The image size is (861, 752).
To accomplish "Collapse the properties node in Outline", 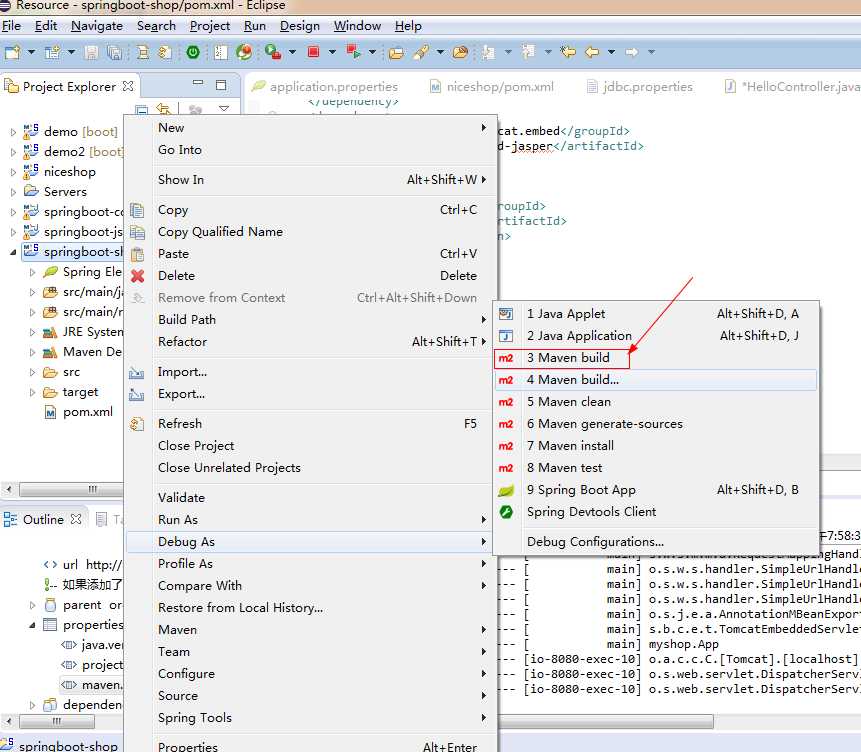I will click(32, 625).
